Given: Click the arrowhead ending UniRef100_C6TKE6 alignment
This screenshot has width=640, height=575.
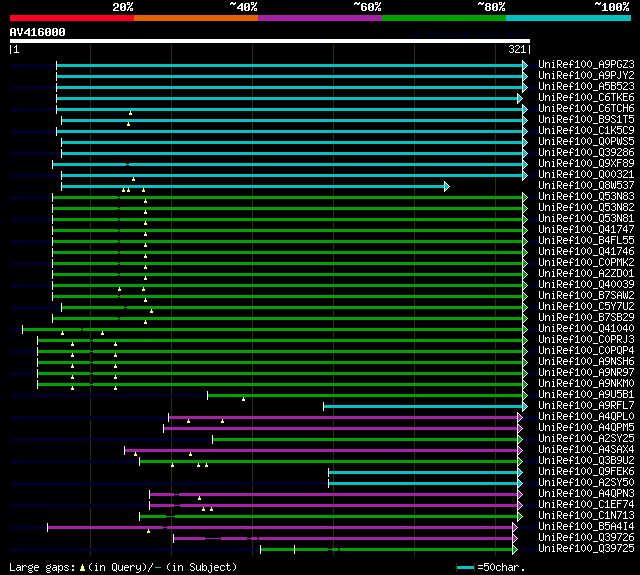Looking at the screenshot, I should (x=520, y=98).
